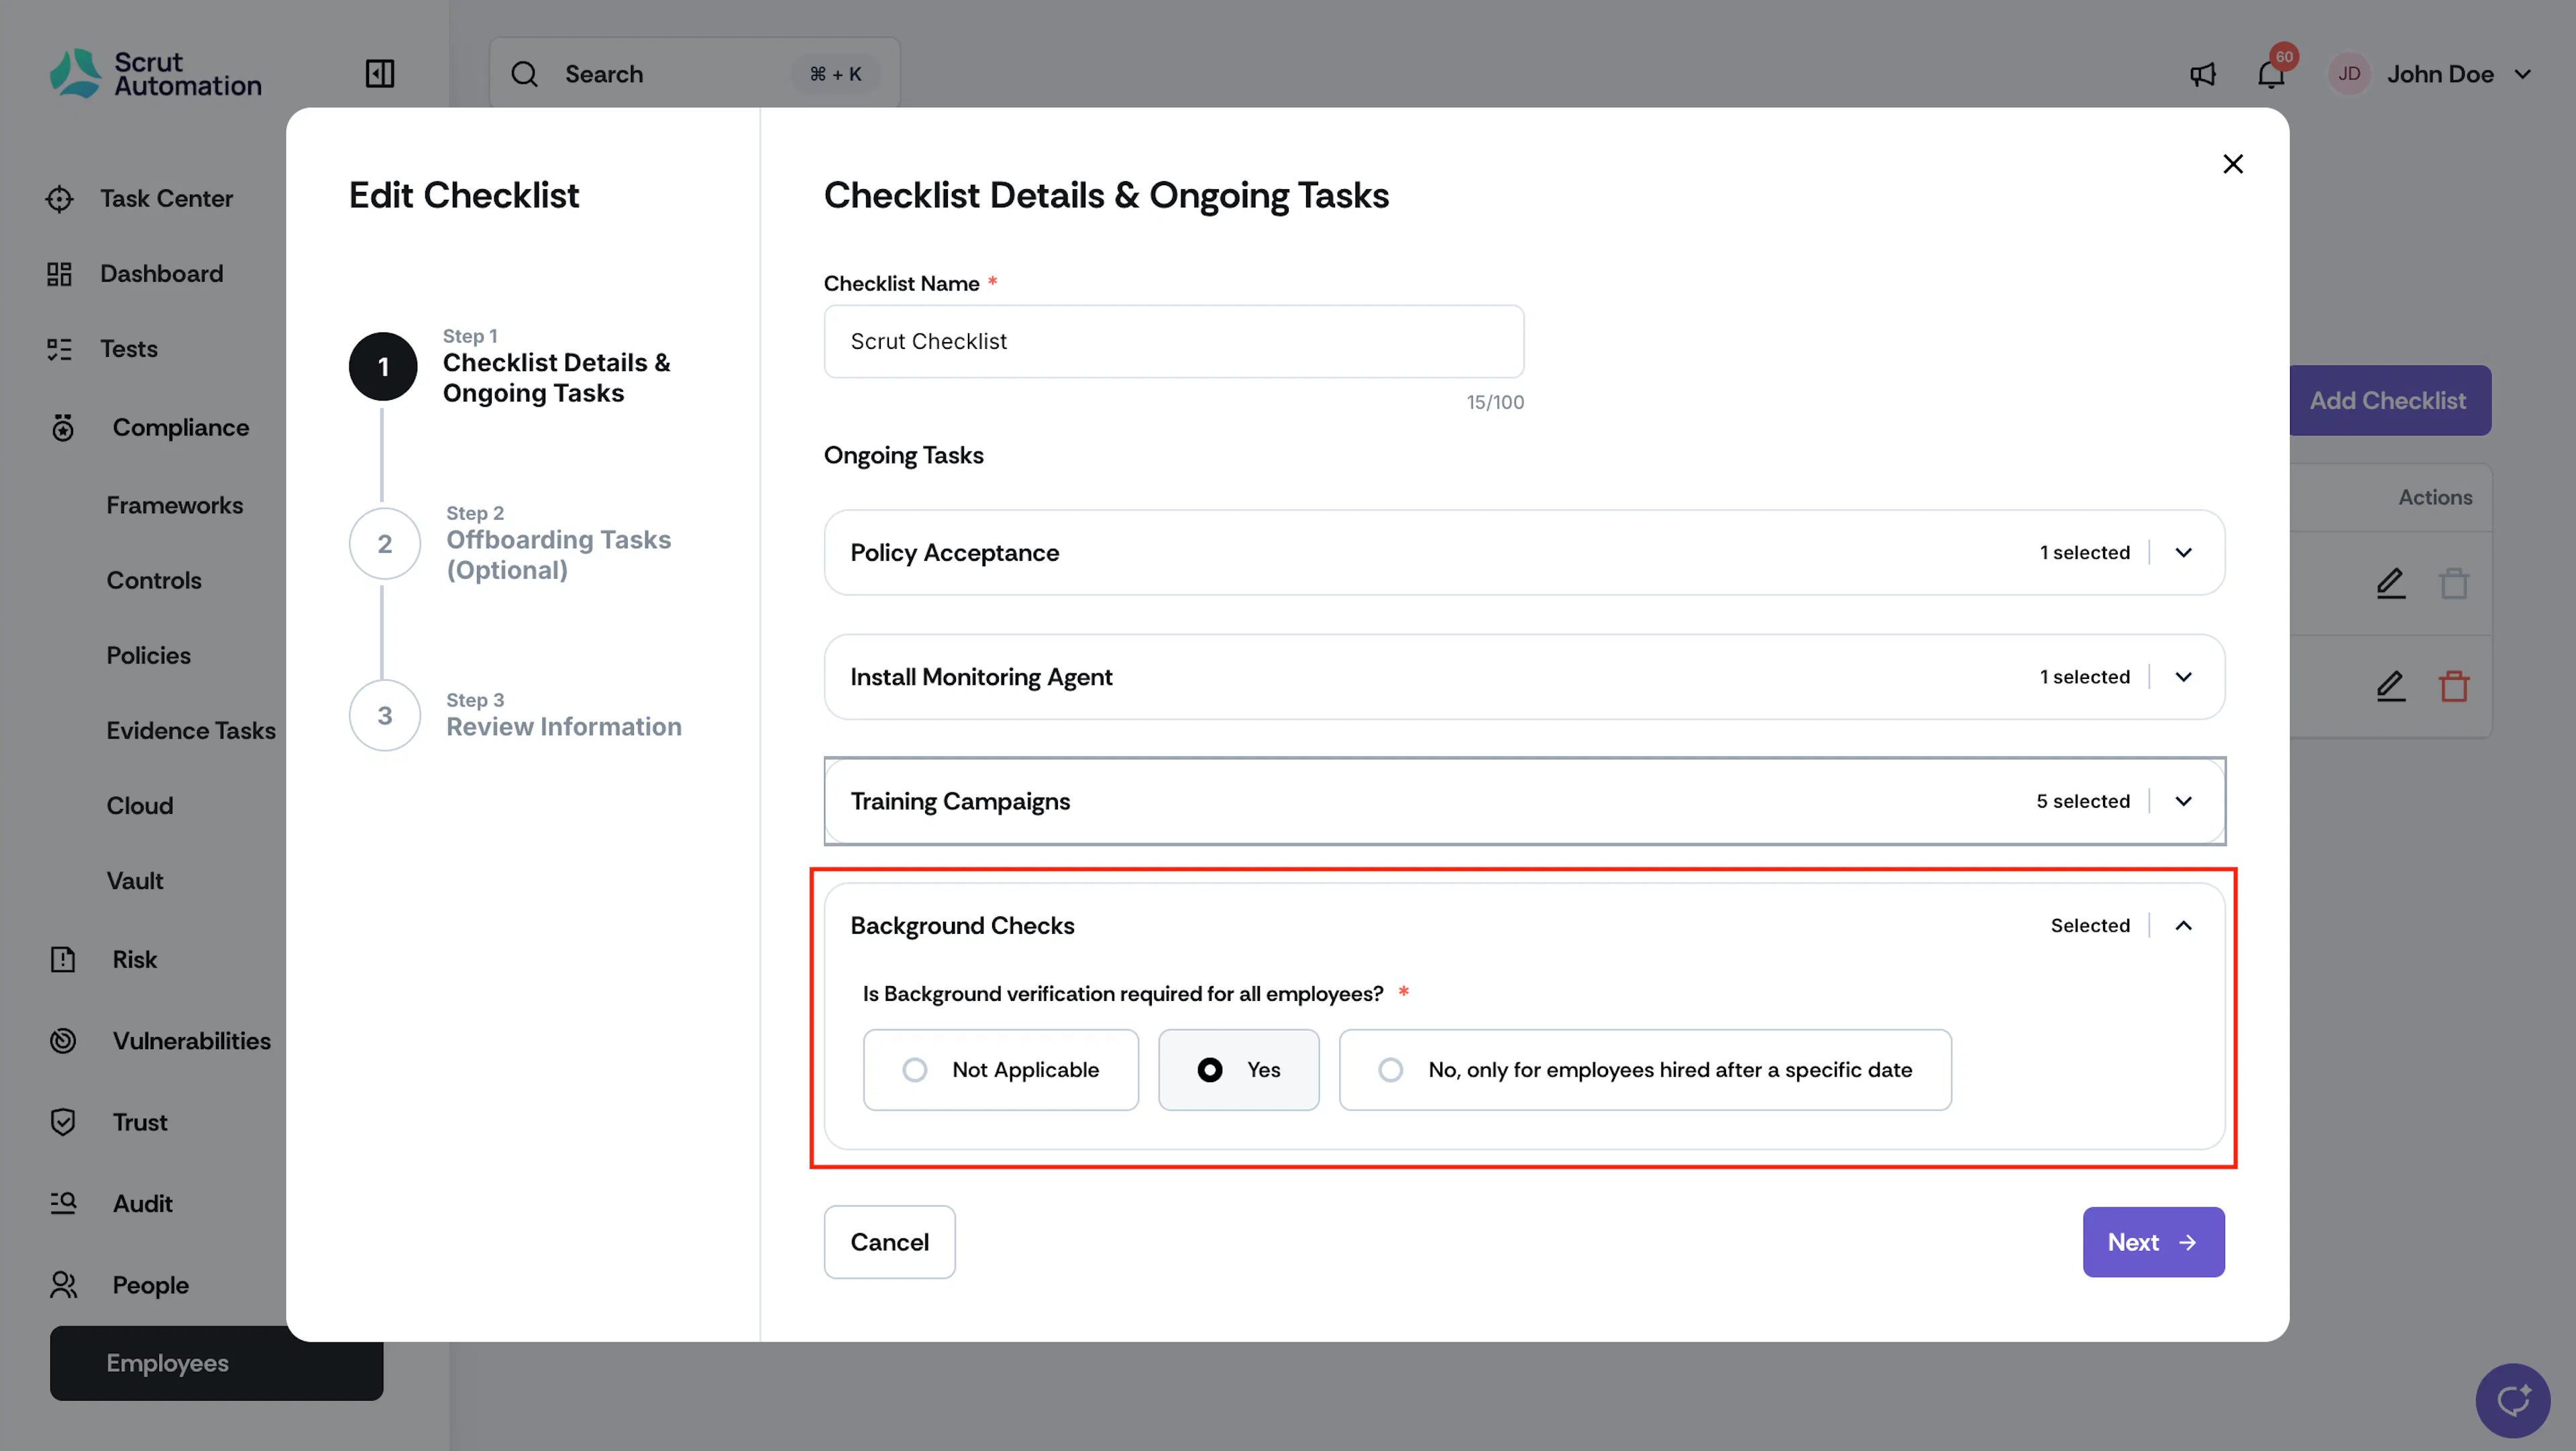Click the Dashboard grid icon
The height and width of the screenshot is (1451, 2576).
point(60,274)
